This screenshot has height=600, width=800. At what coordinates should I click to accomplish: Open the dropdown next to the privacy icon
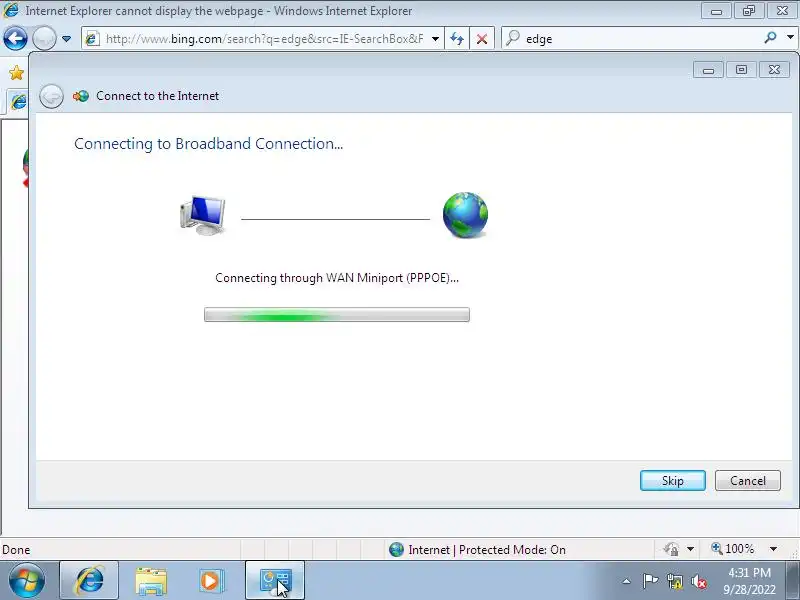point(690,549)
